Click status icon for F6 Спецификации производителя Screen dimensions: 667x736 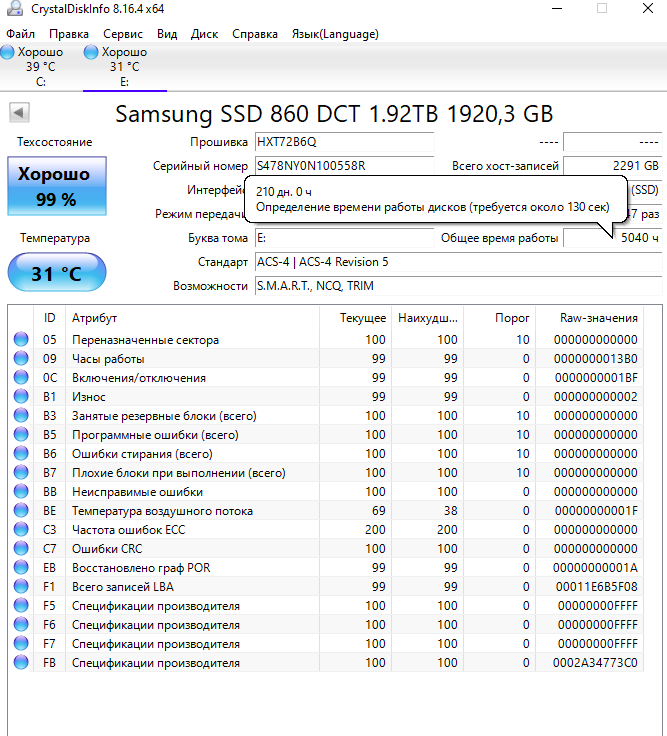tap(21, 624)
